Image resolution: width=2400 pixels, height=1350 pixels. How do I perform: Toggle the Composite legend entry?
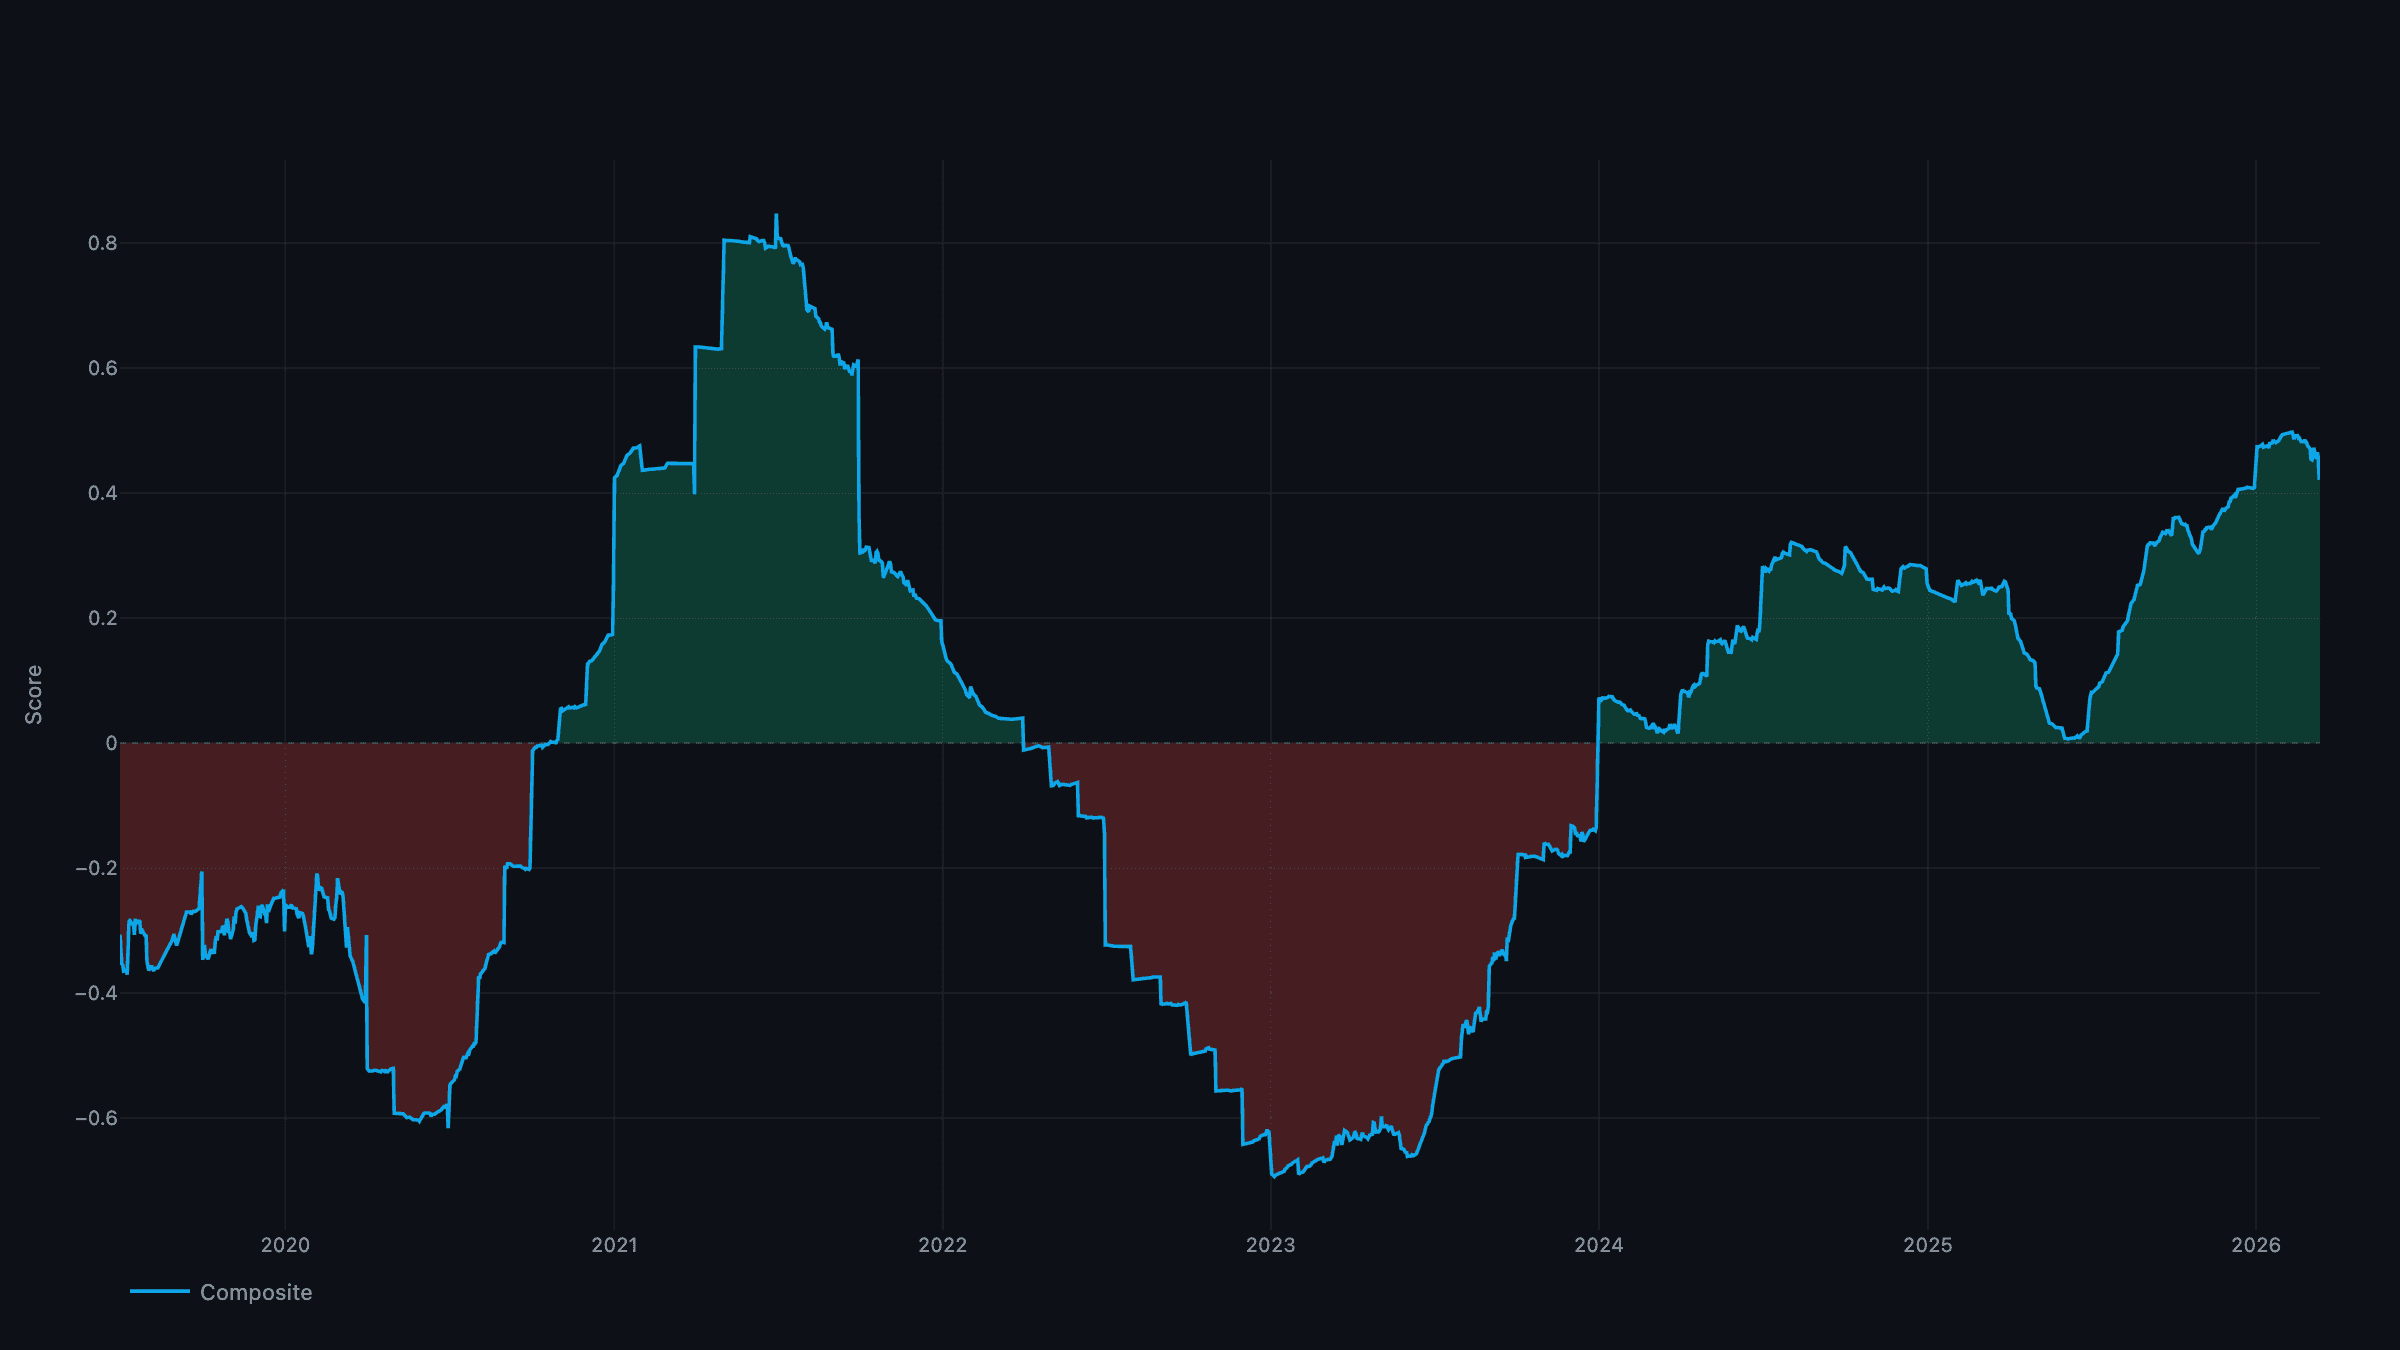255,1292
